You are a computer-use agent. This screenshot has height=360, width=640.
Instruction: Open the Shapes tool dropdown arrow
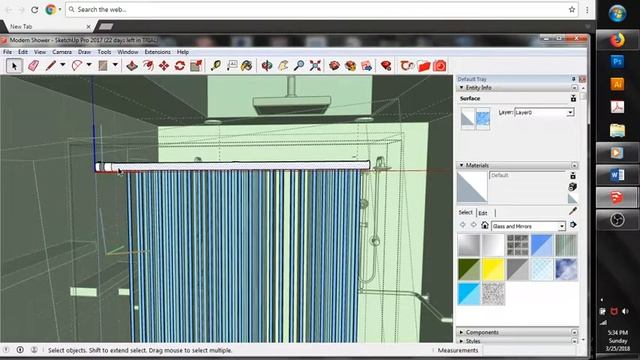tap(115, 65)
